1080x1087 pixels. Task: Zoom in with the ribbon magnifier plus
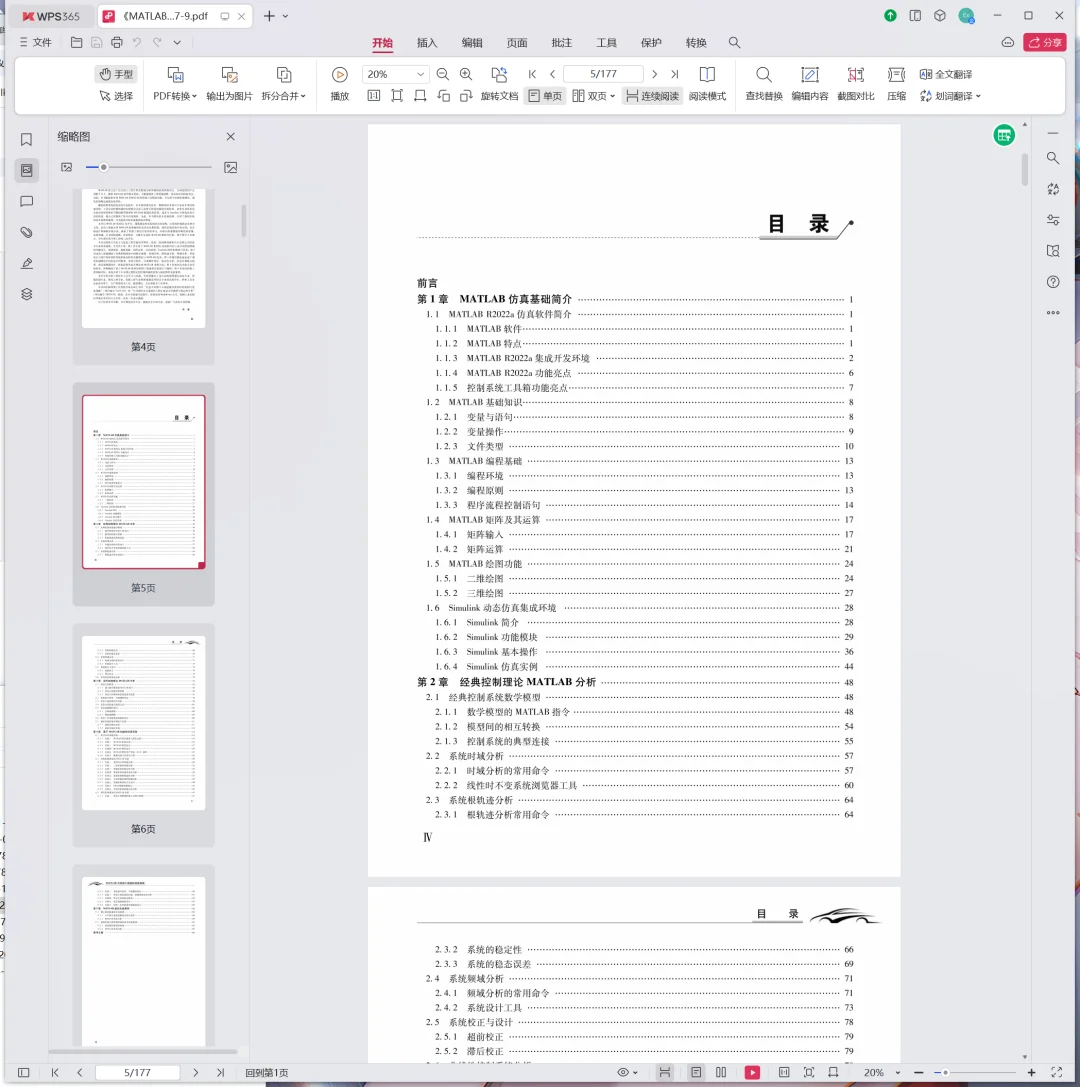[466, 74]
